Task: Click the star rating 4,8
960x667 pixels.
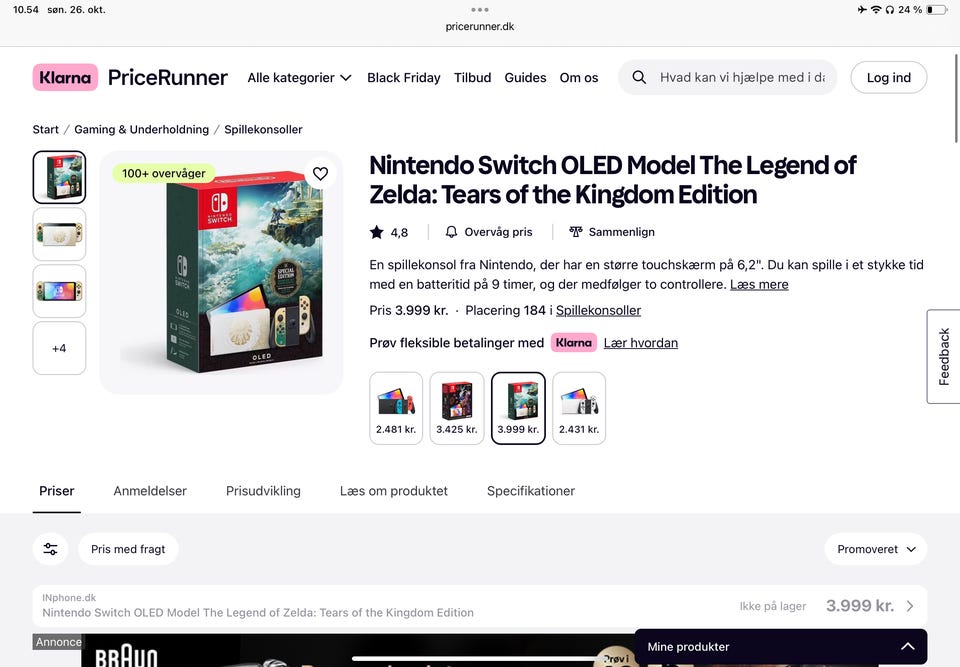Action: 389,232
